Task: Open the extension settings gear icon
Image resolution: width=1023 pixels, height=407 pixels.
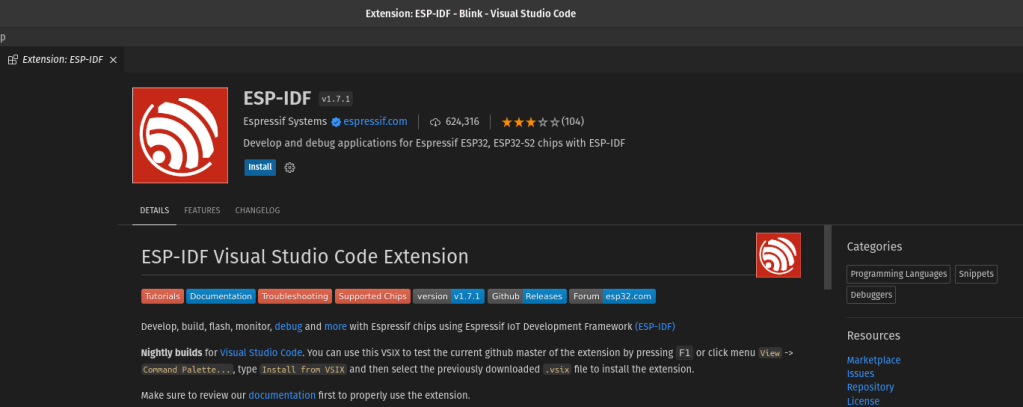Action: click(290, 167)
